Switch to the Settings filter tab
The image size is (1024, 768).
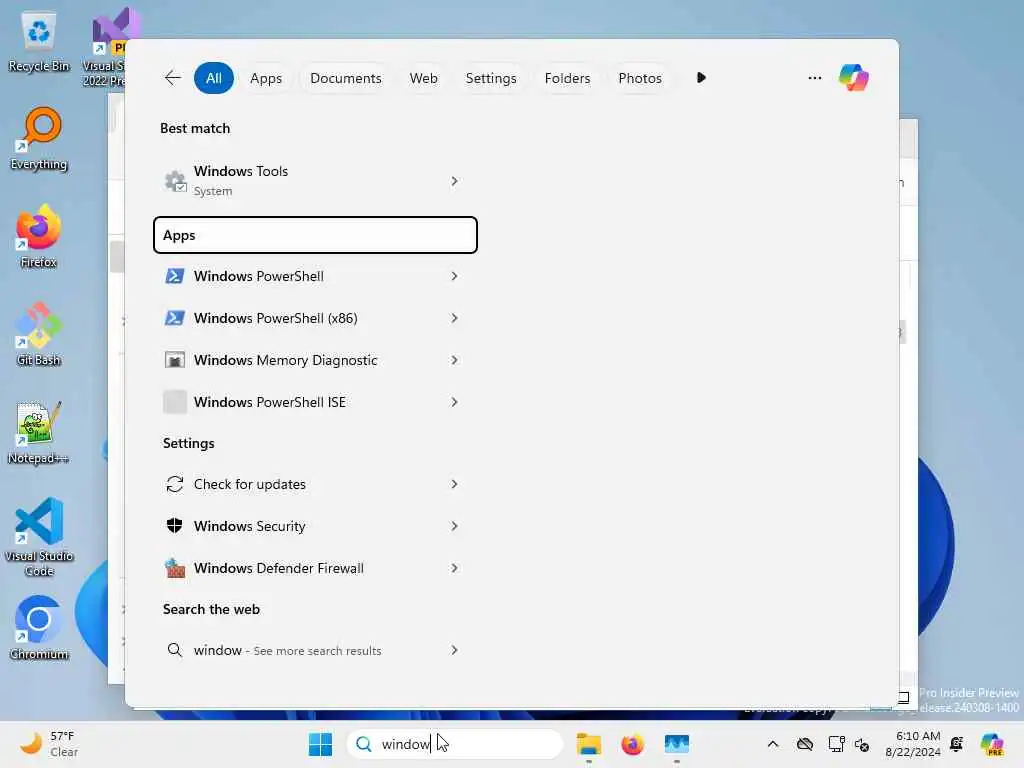490,78
